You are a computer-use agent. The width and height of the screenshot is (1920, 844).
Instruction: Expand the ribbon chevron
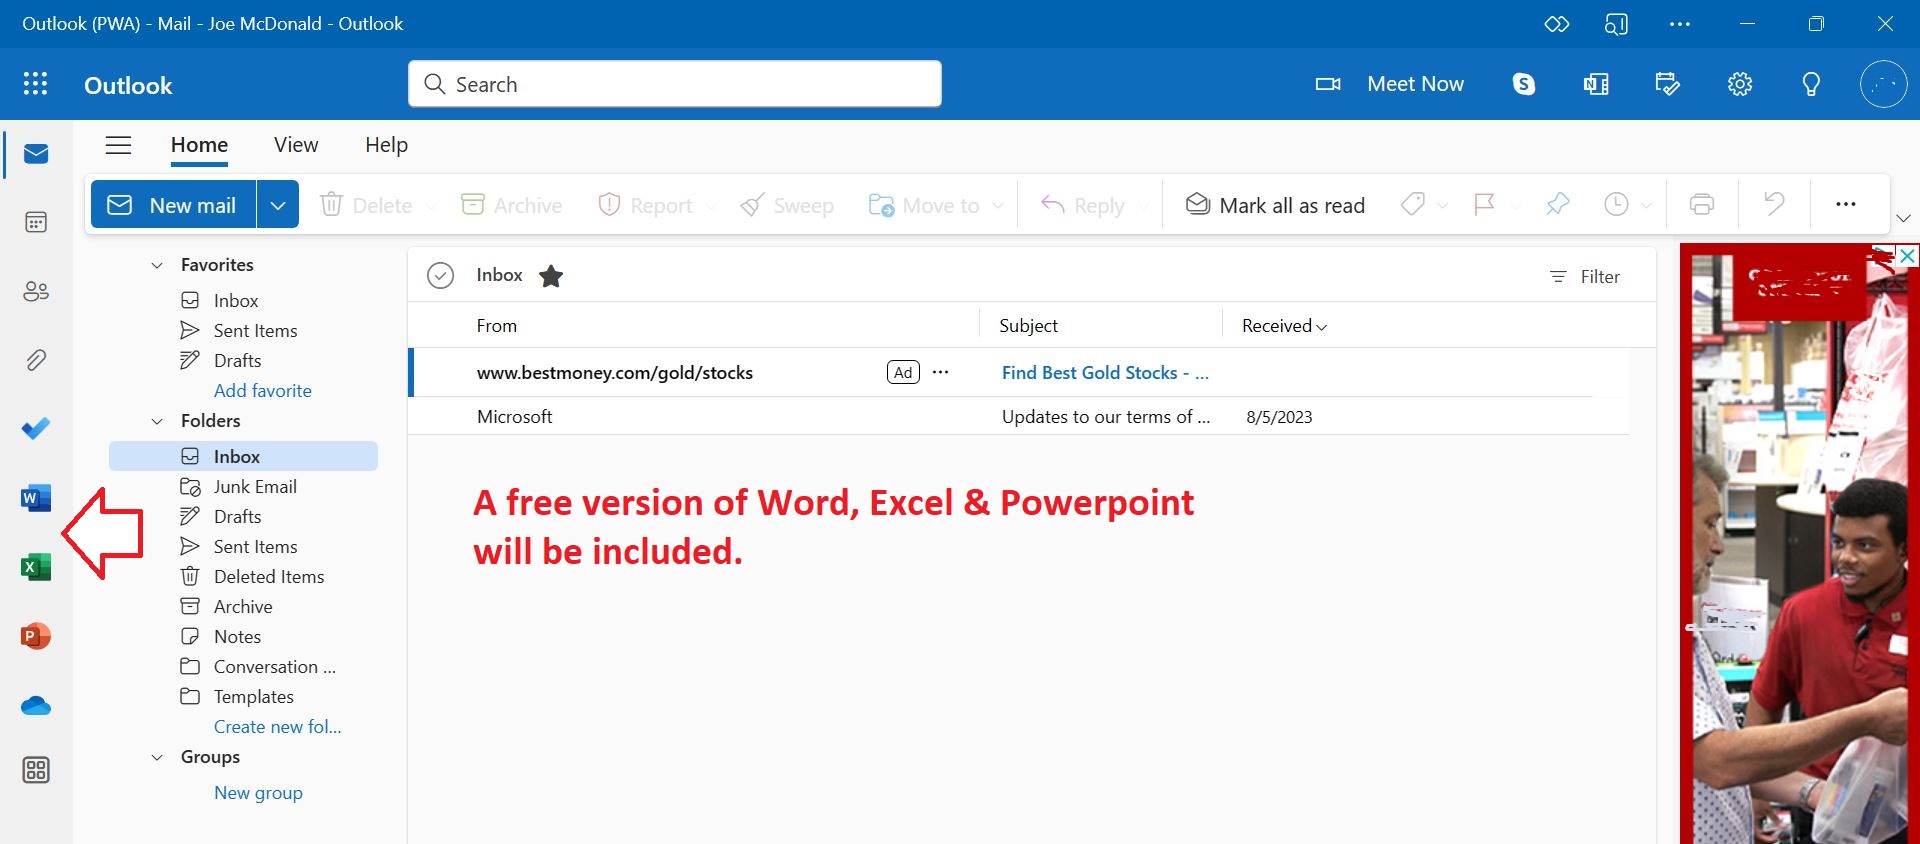pyautogui.click(x=1903, y=218)
